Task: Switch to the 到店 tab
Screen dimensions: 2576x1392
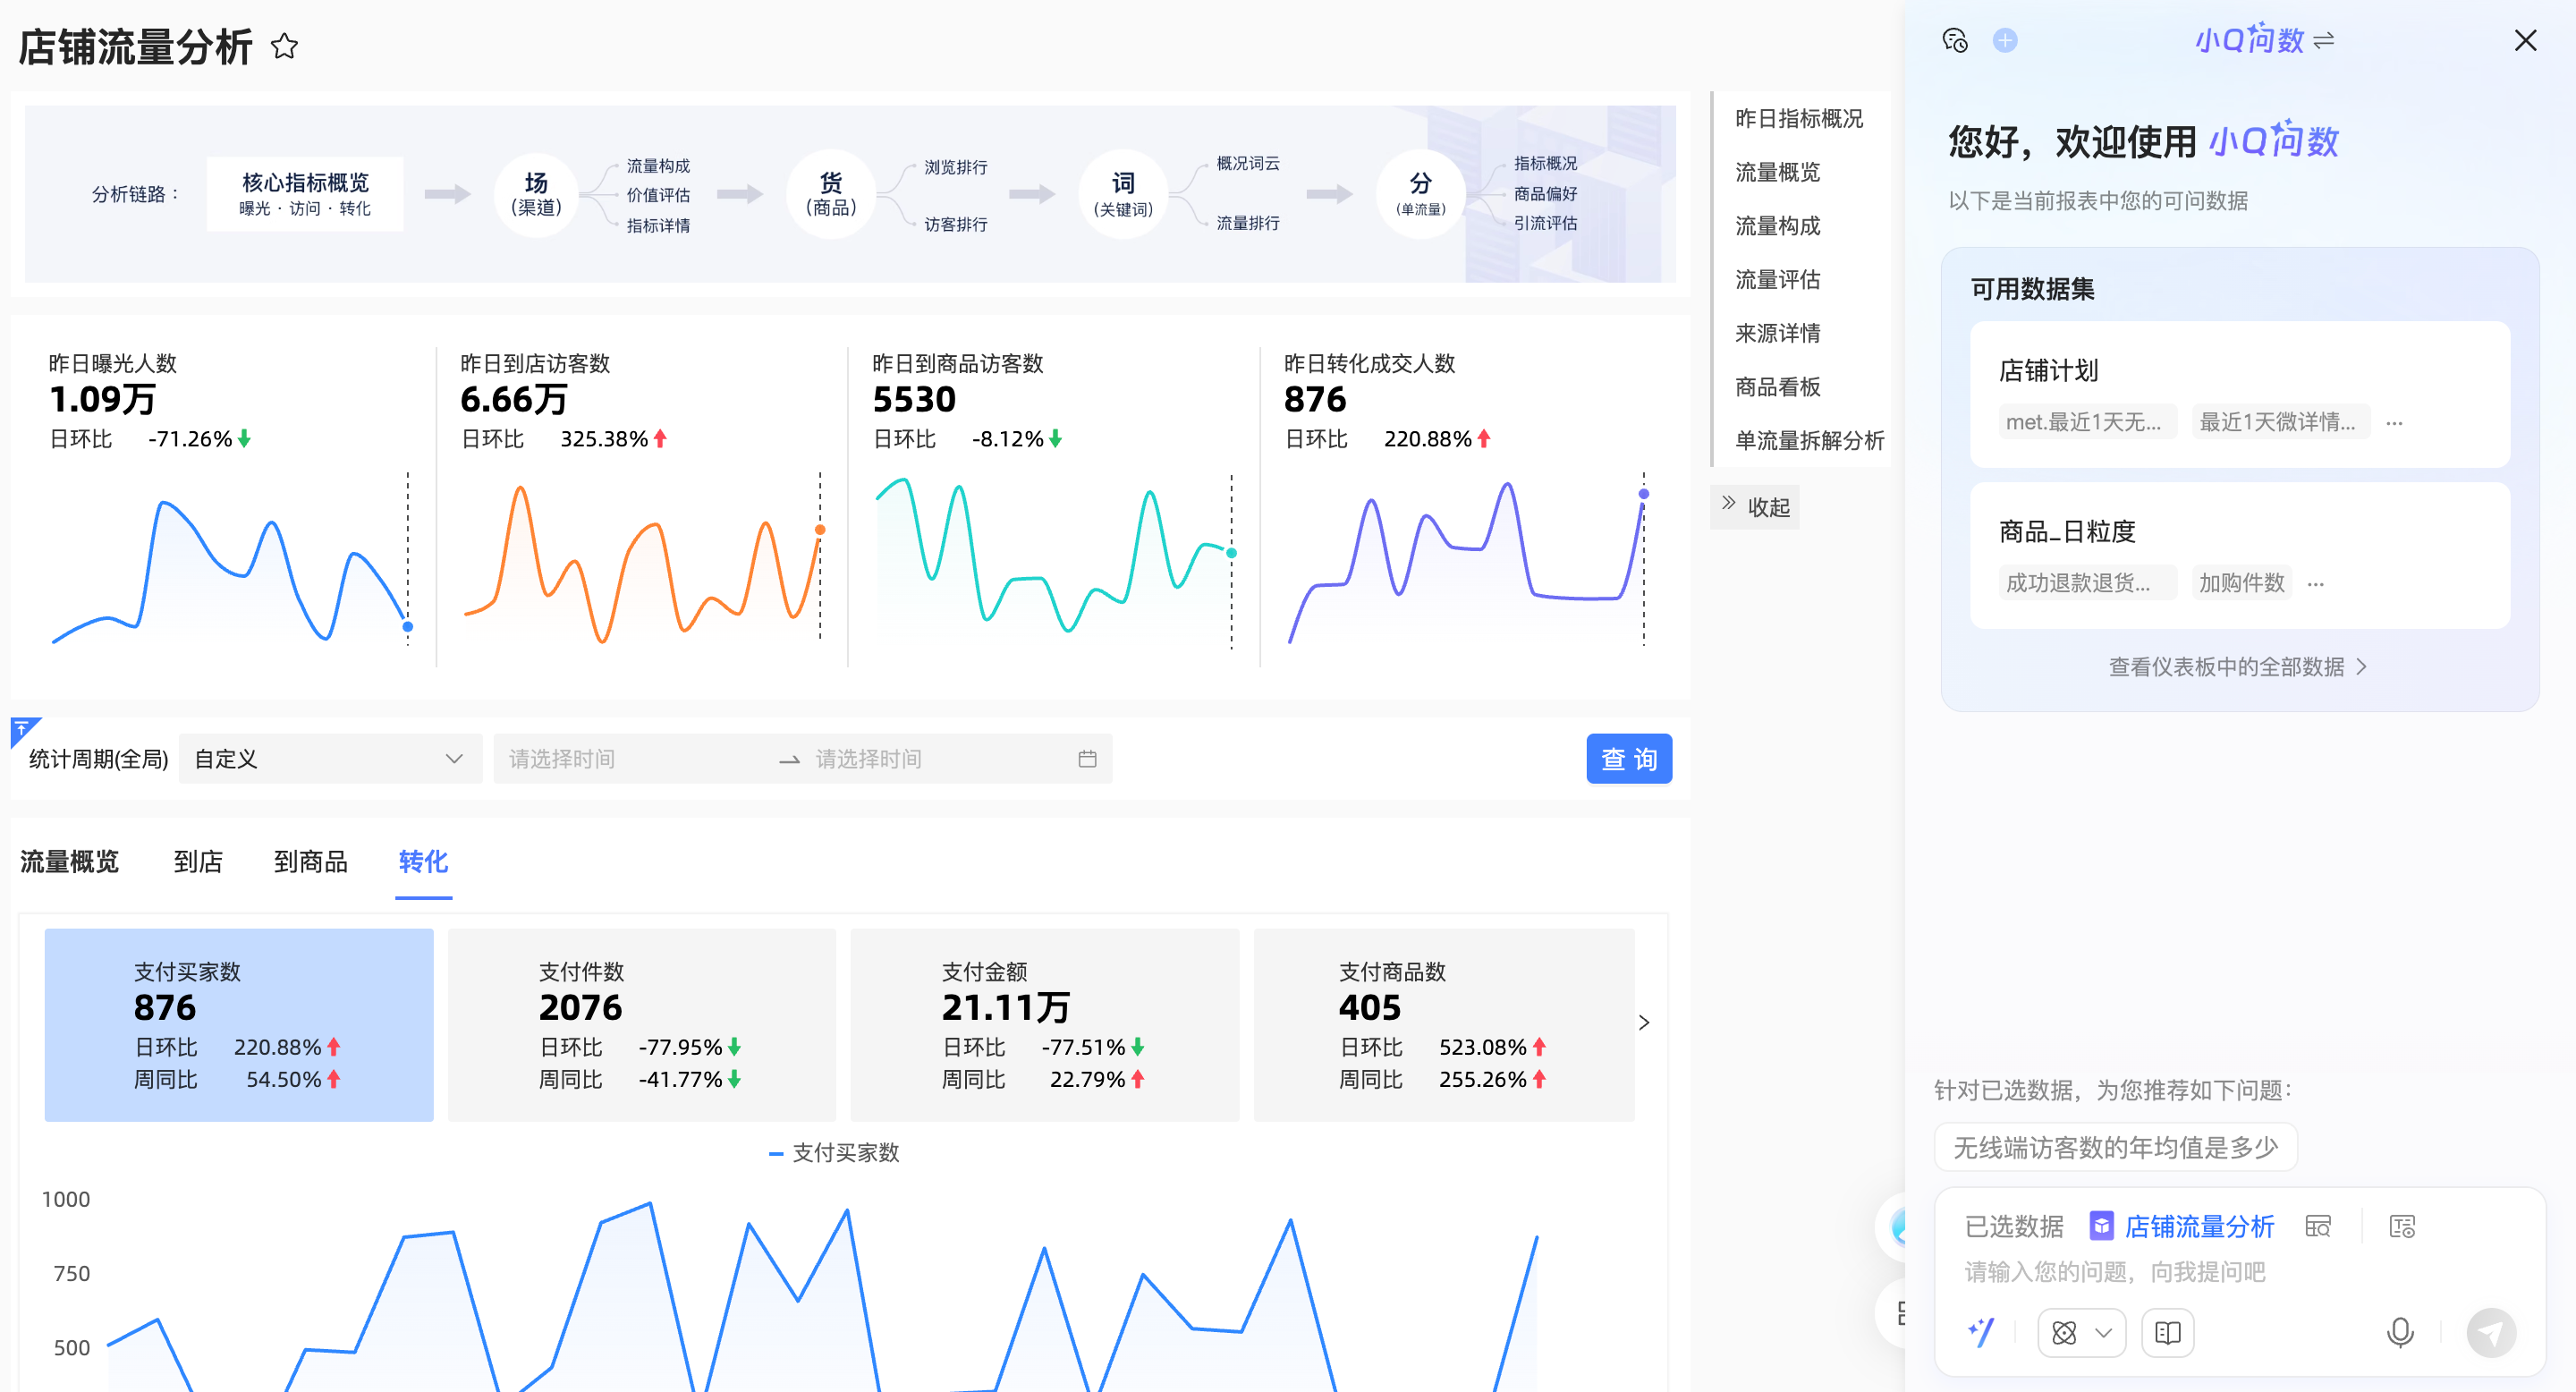Action: point(198,861)
